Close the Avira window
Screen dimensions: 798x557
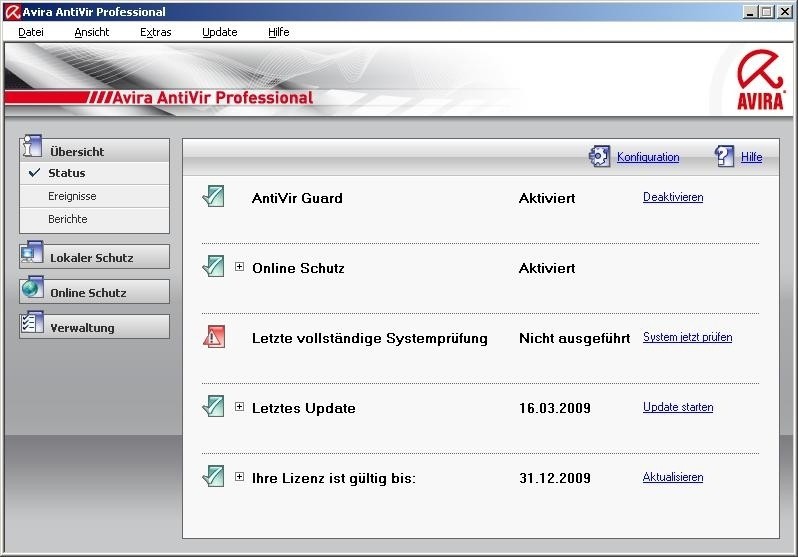785,12
